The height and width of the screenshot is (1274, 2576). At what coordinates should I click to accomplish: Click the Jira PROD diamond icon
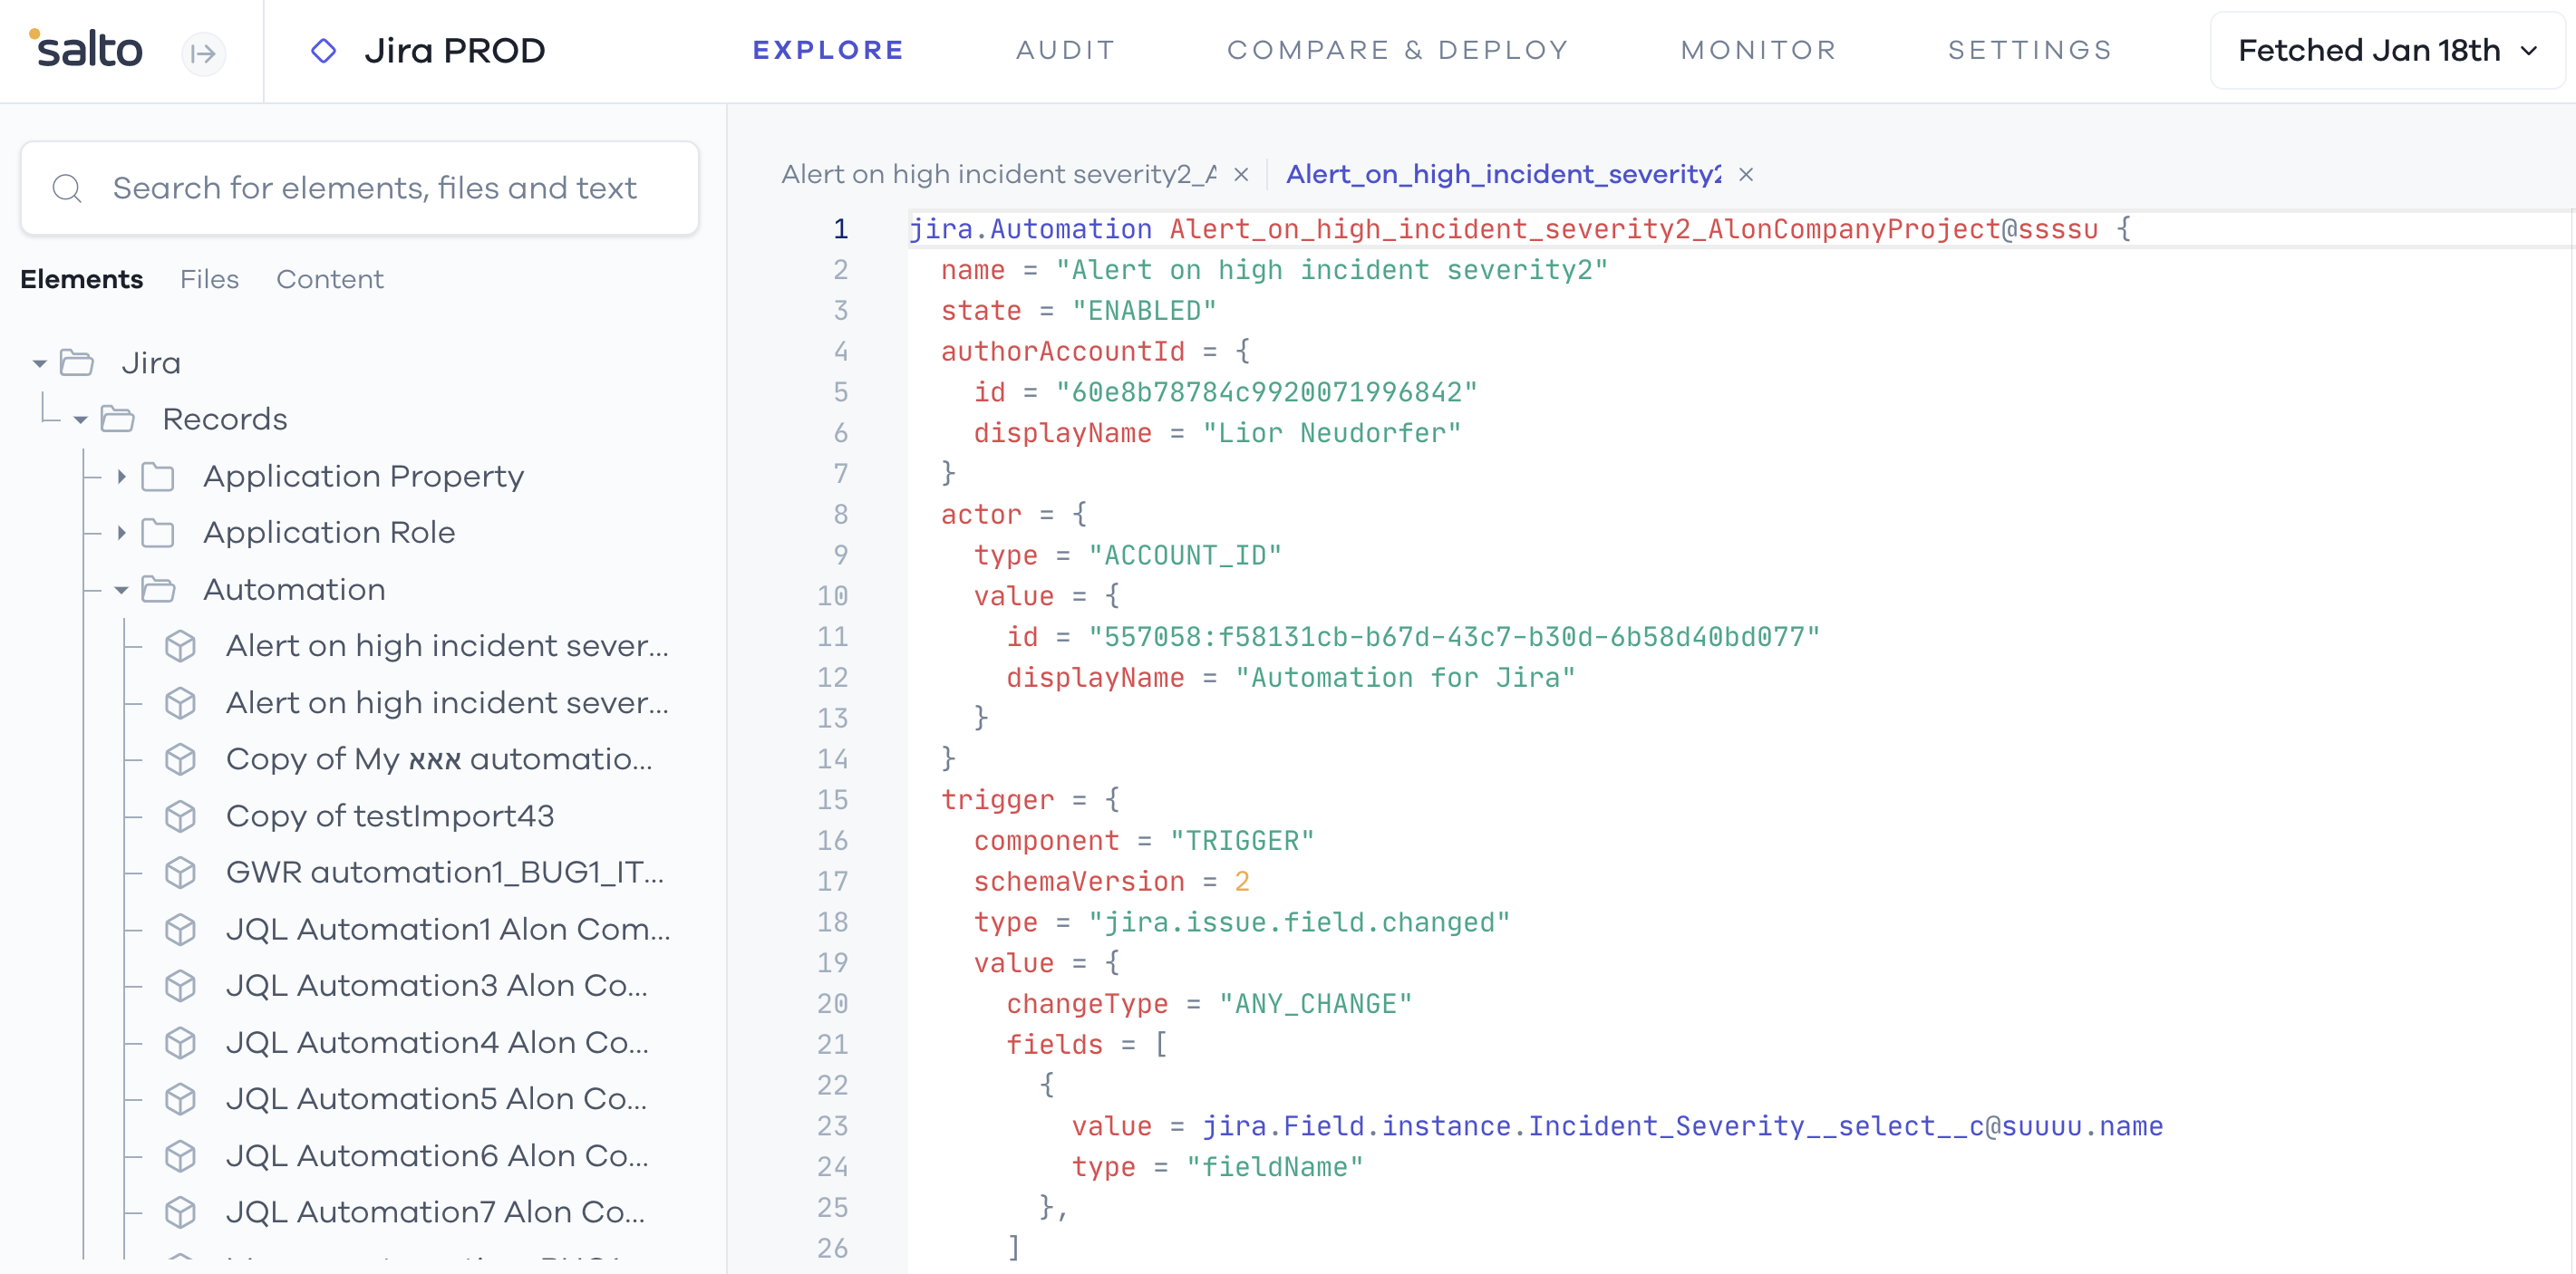coord(323,50)
